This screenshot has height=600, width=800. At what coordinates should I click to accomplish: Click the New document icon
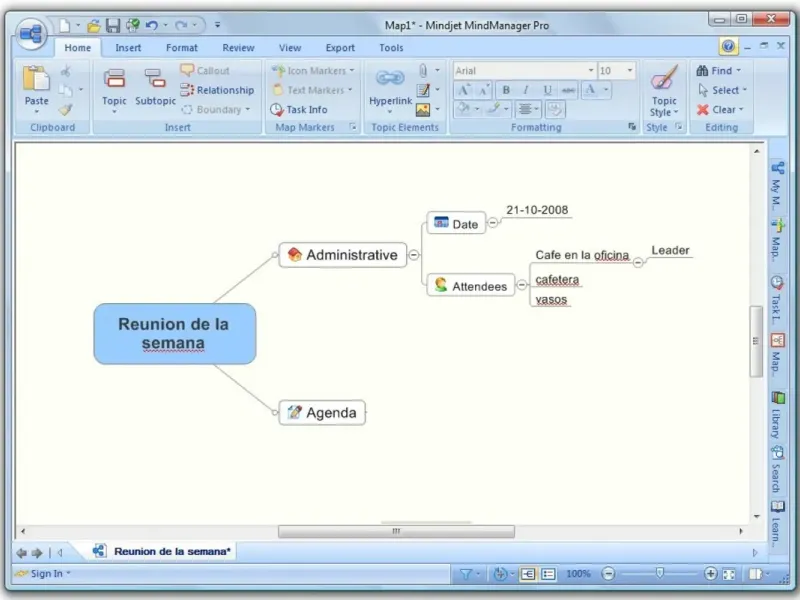[64, 25]
